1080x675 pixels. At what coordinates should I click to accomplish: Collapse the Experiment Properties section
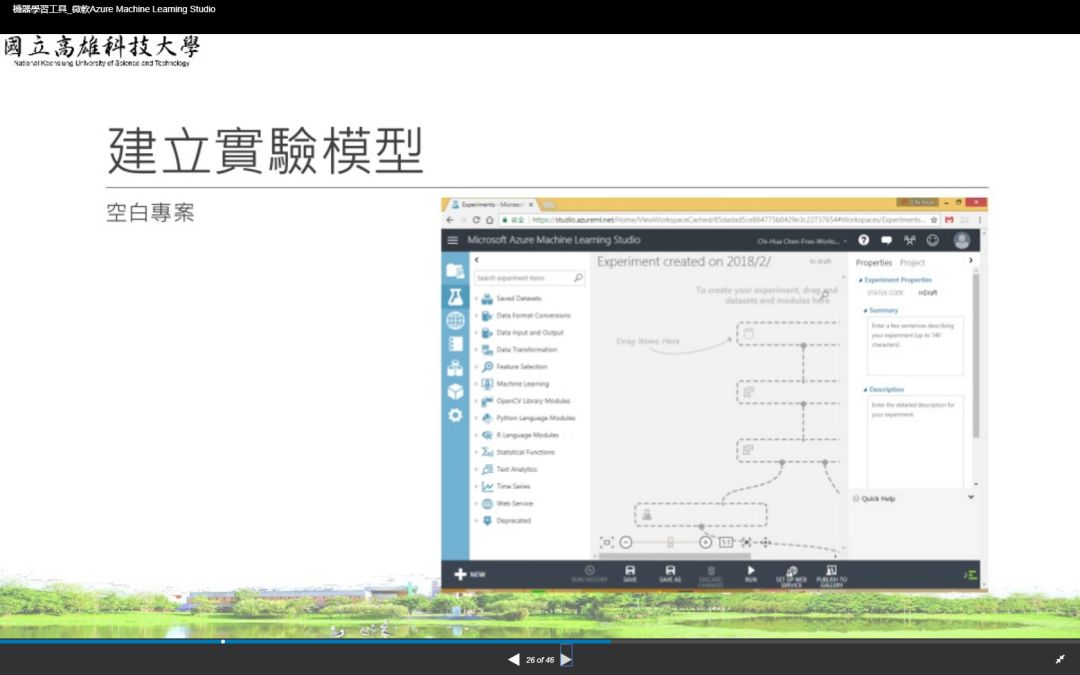(x=860, y=280)
